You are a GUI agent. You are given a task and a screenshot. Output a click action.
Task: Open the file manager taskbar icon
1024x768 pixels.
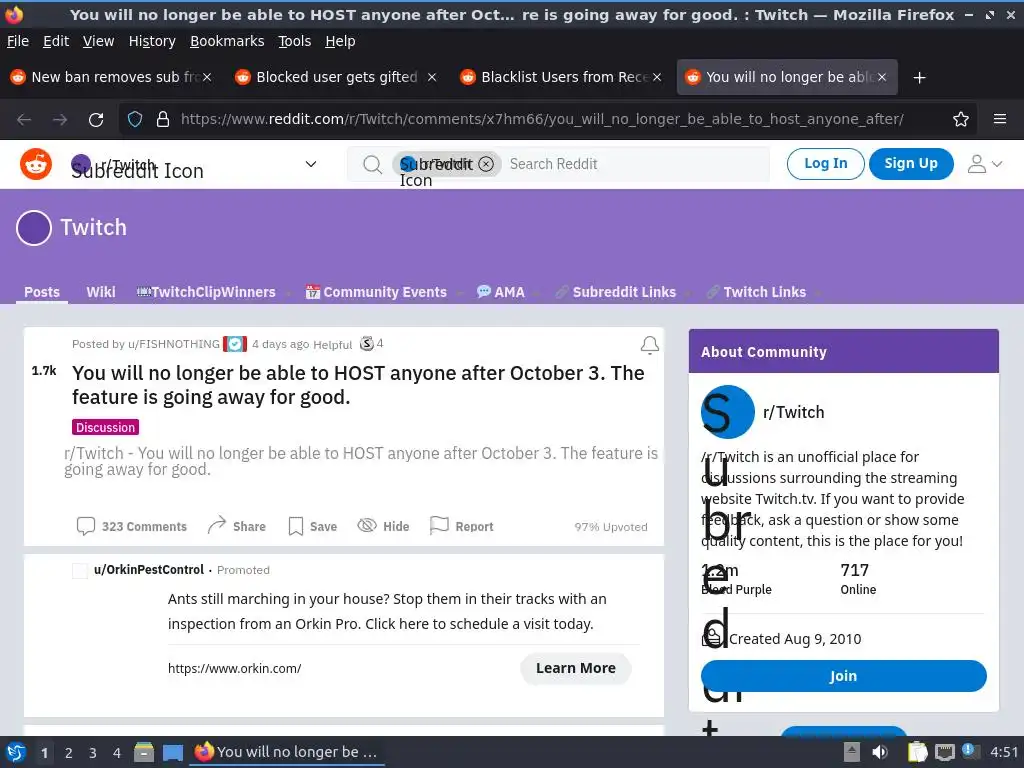[144, 752]
